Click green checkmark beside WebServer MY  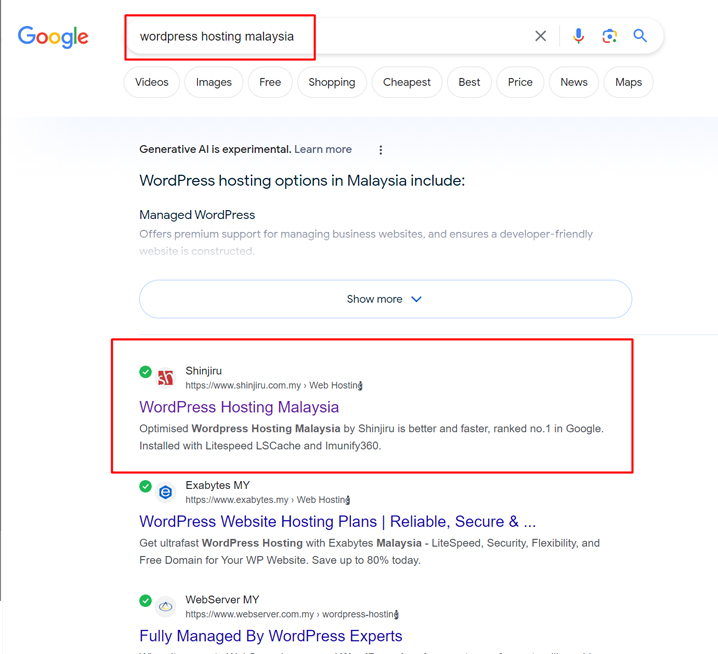146,600
